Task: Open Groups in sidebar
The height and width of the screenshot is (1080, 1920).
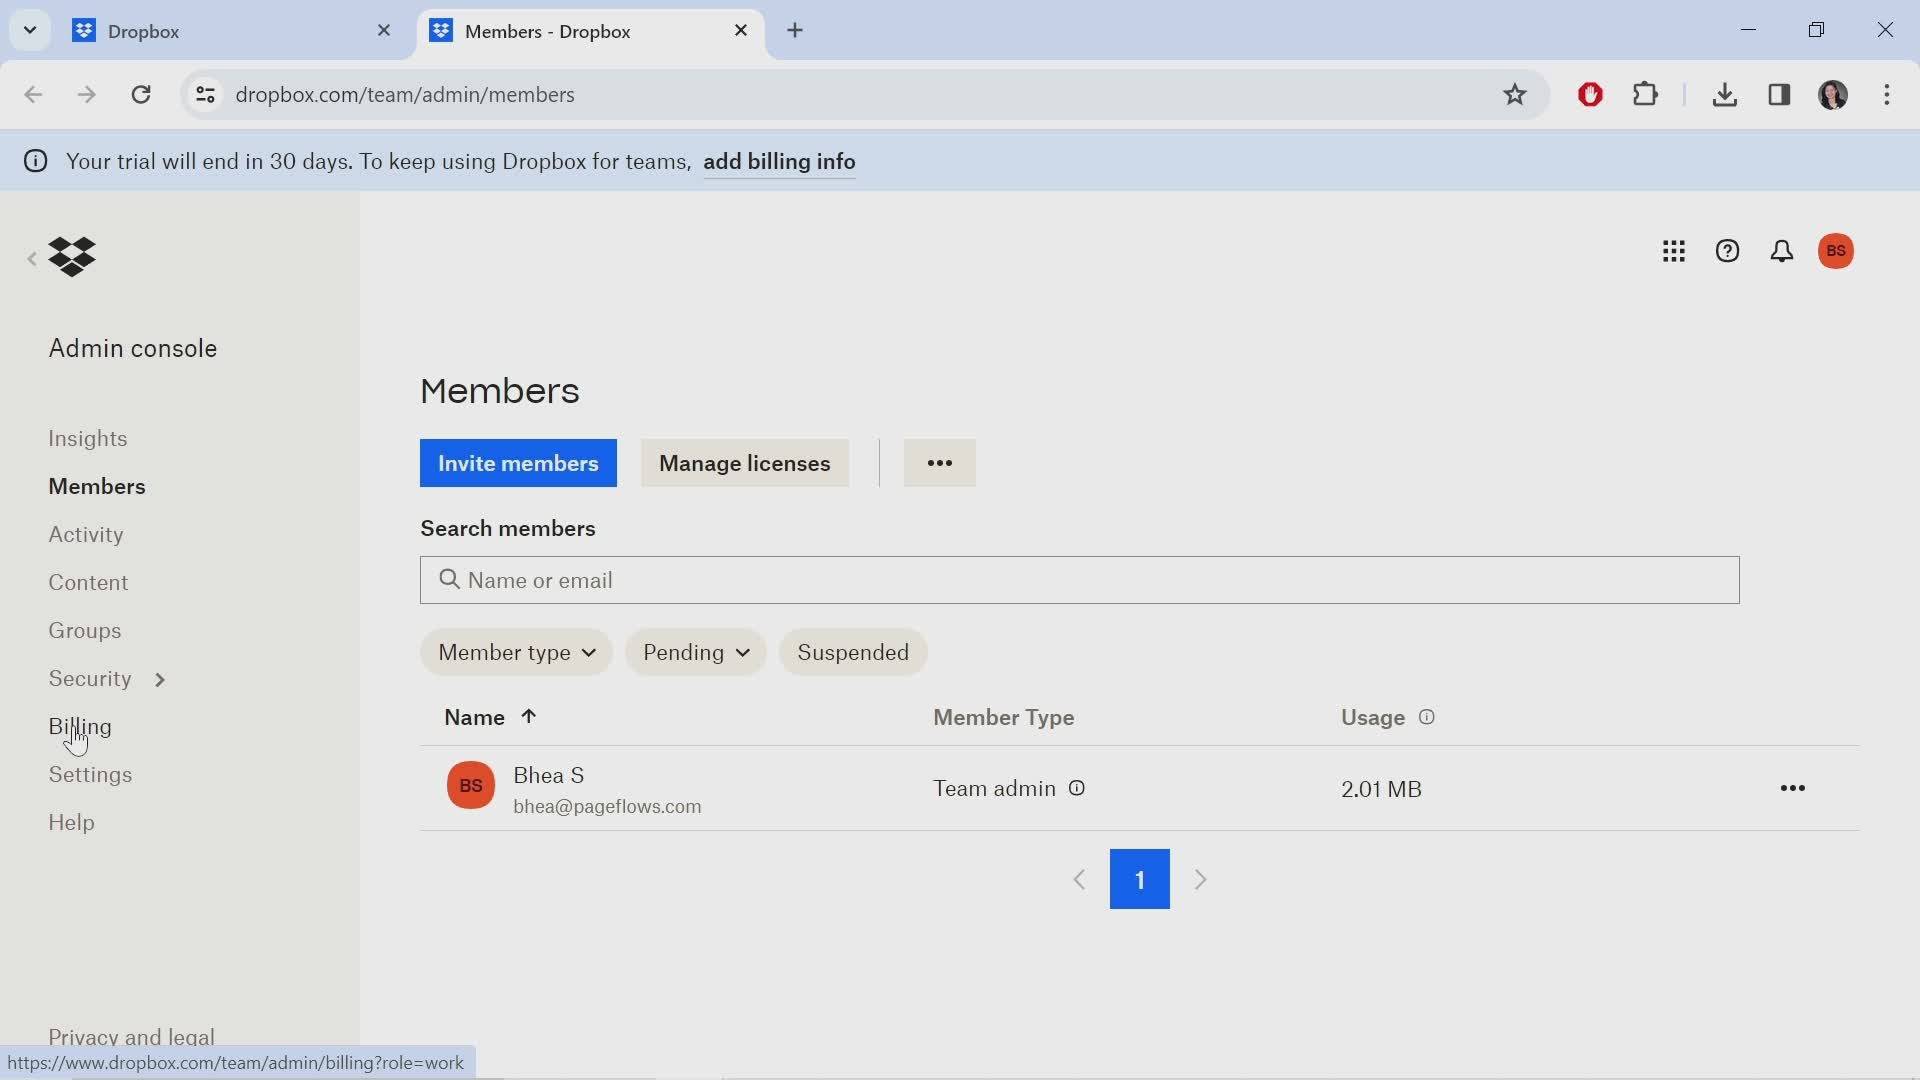Action: coord(85,630)
